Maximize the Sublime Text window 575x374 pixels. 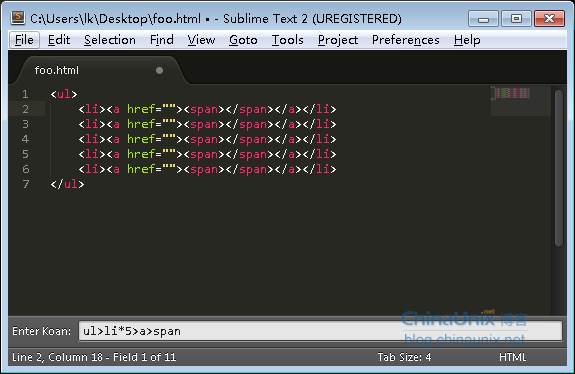coord(516,19)
